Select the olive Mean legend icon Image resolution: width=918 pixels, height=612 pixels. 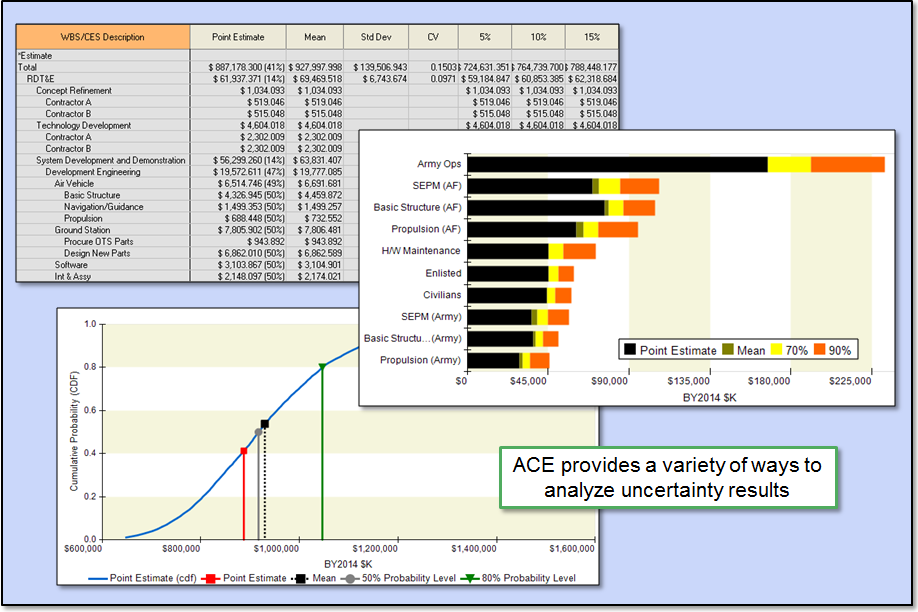pyautogui.click(x=727, y=350)
